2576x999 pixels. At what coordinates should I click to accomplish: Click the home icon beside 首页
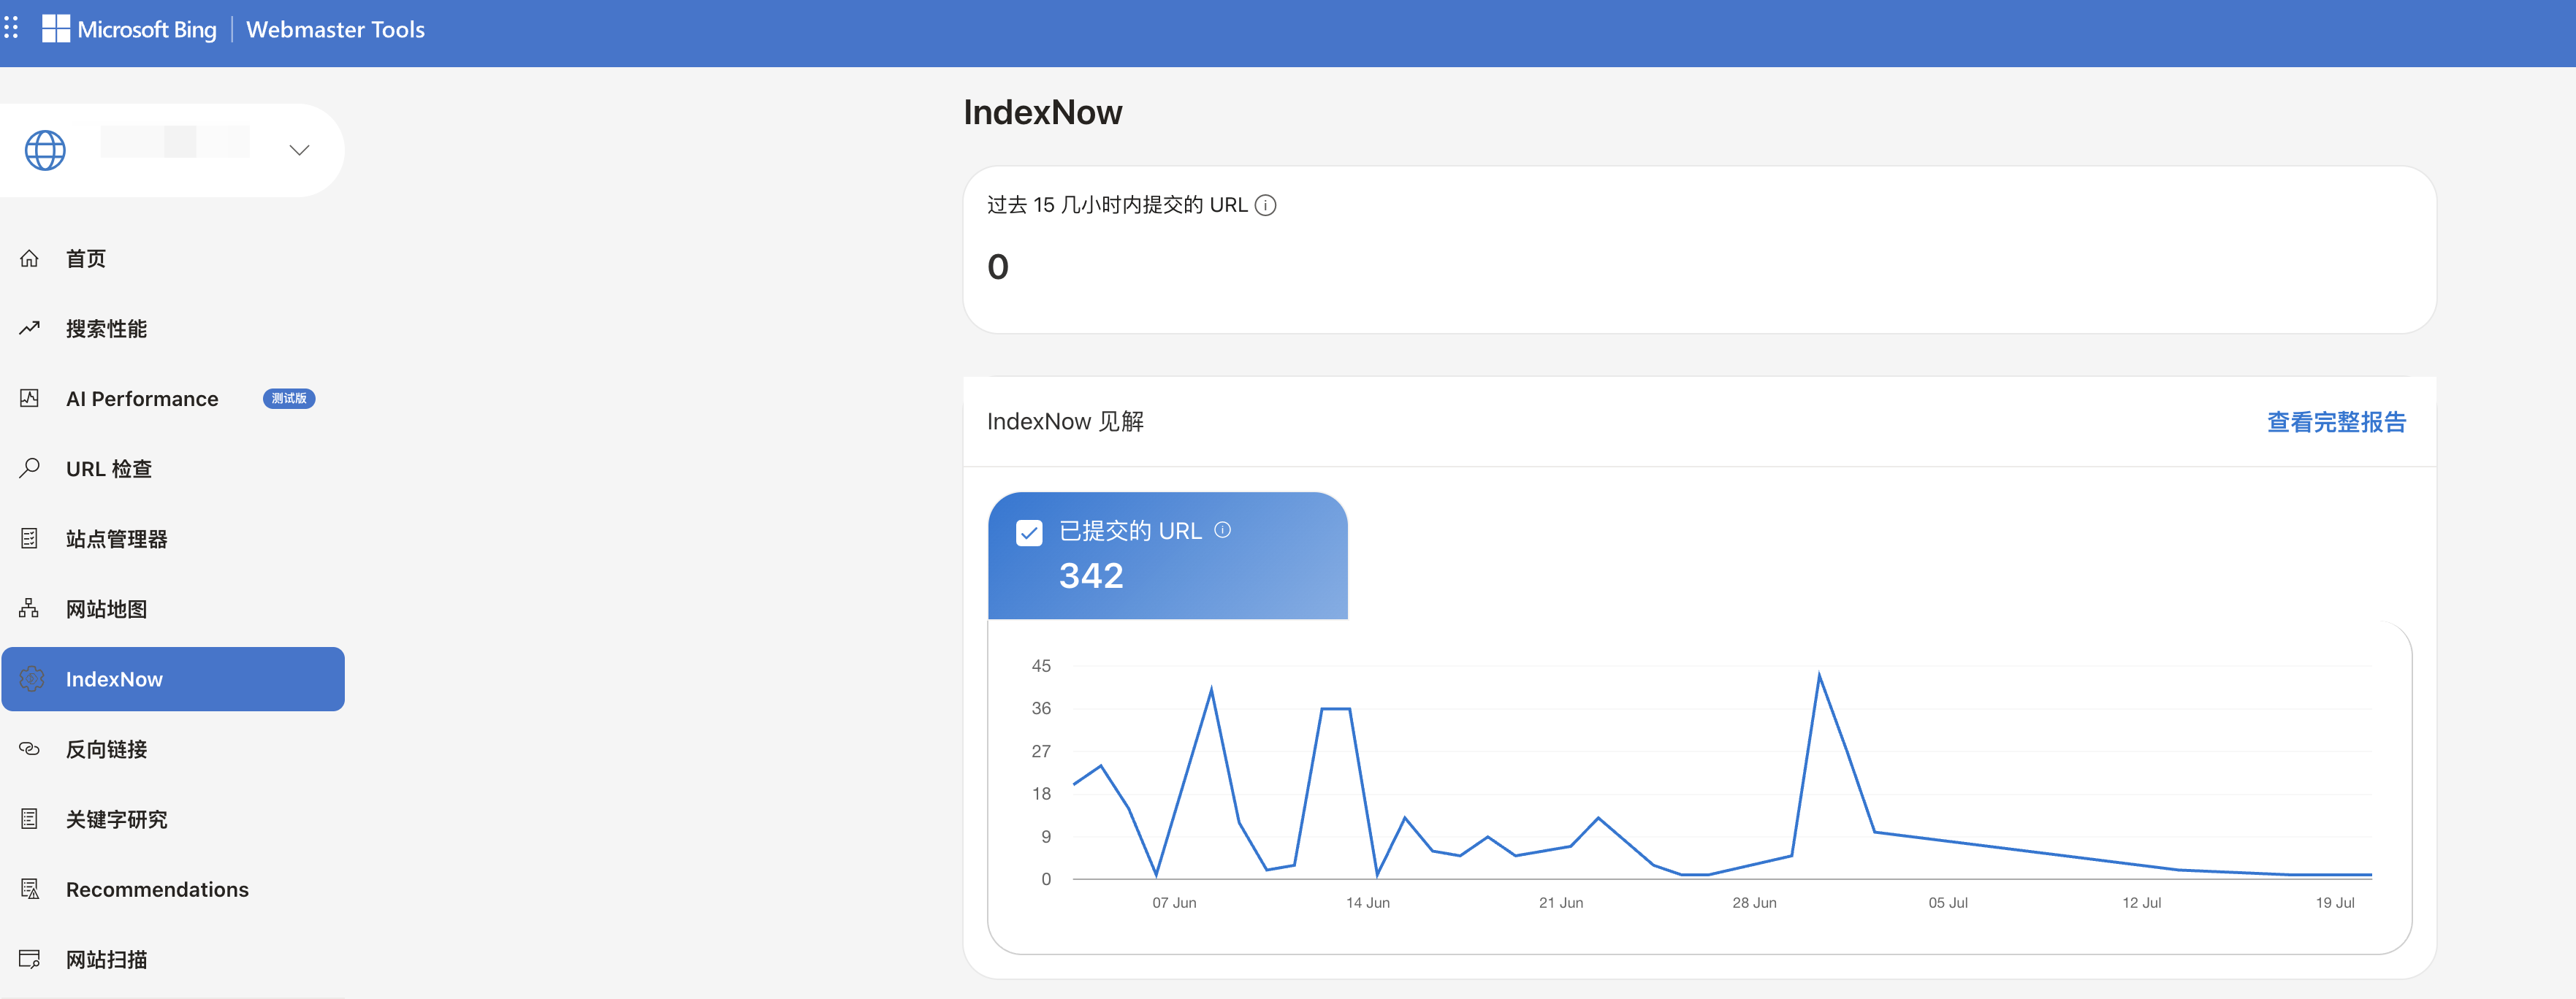click(x=29, y=258)
